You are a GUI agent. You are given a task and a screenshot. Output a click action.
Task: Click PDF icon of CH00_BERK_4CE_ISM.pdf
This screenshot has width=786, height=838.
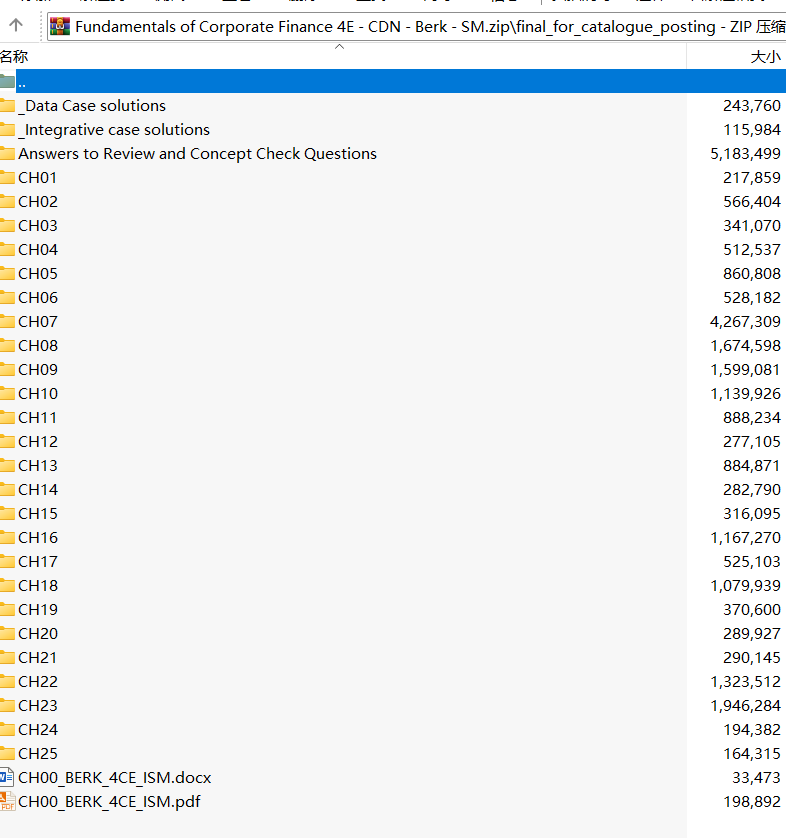[7, 802]
